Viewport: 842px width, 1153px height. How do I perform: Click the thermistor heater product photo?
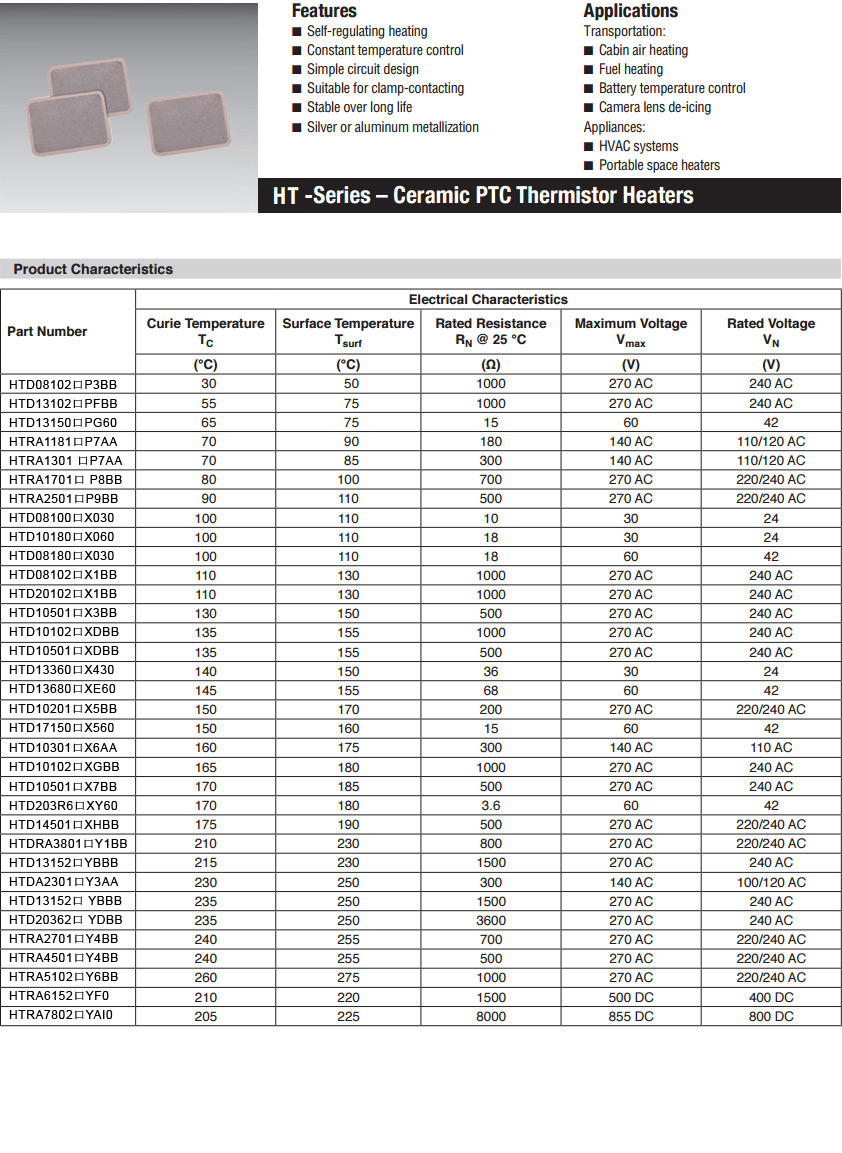coord(128,107)
